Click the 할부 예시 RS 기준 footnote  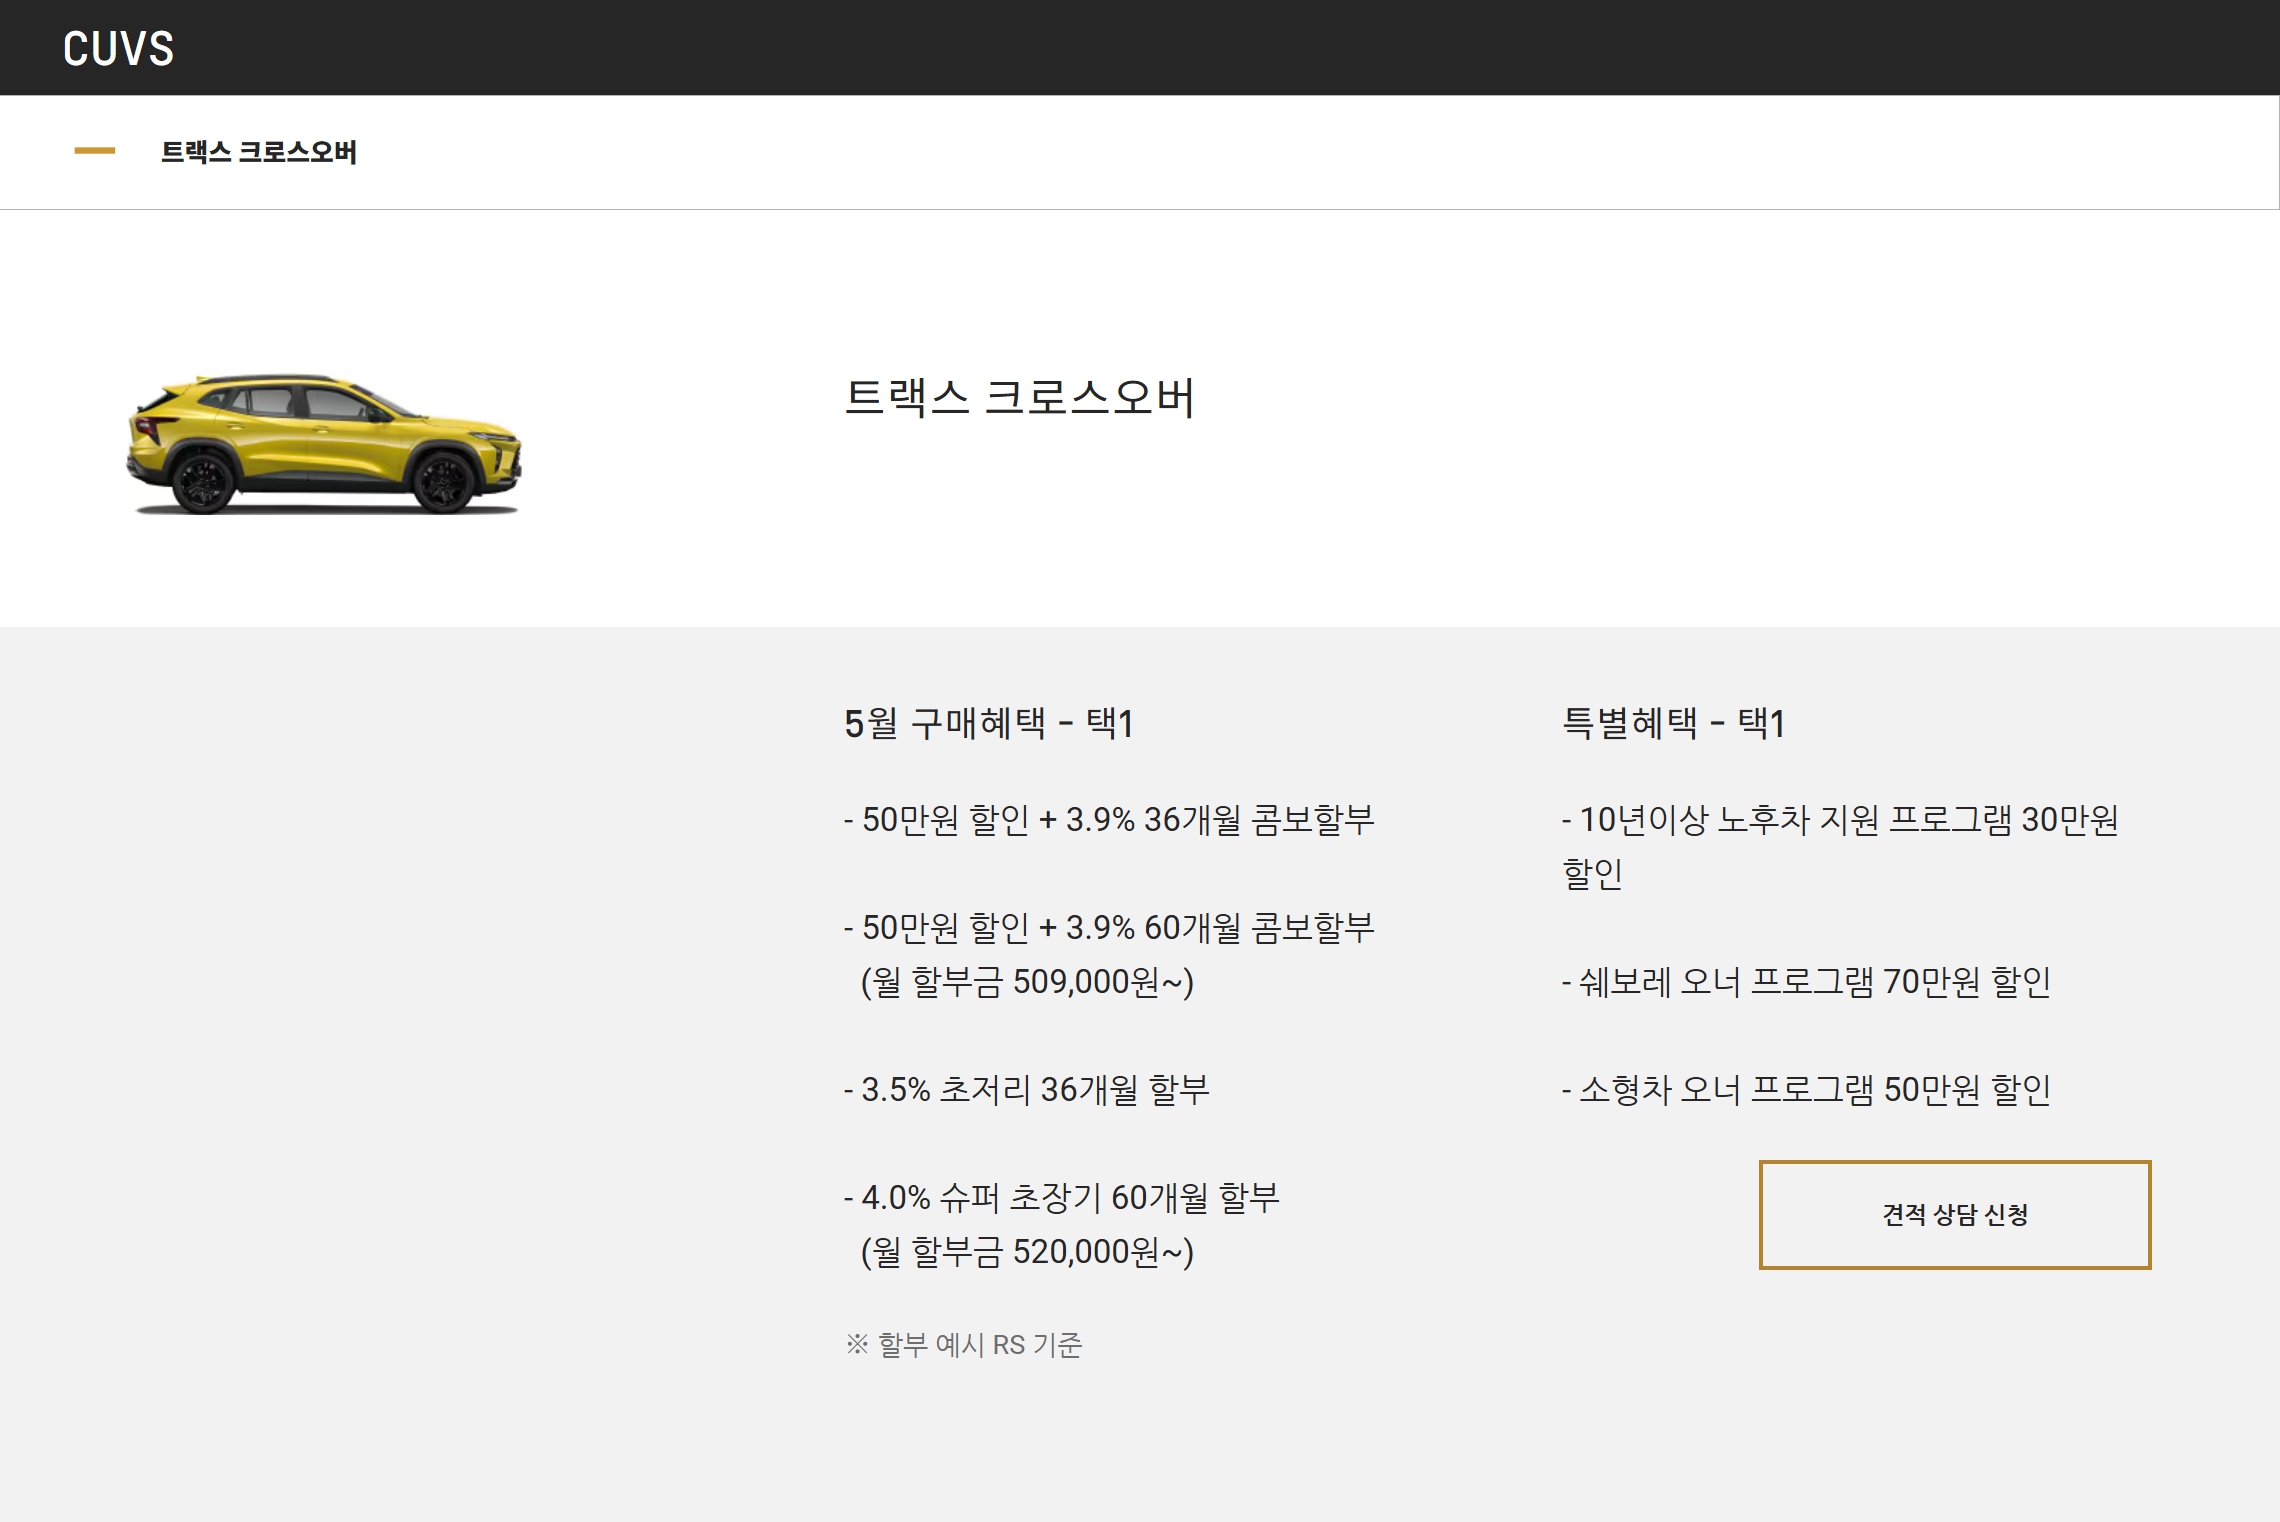[964, 1345]
